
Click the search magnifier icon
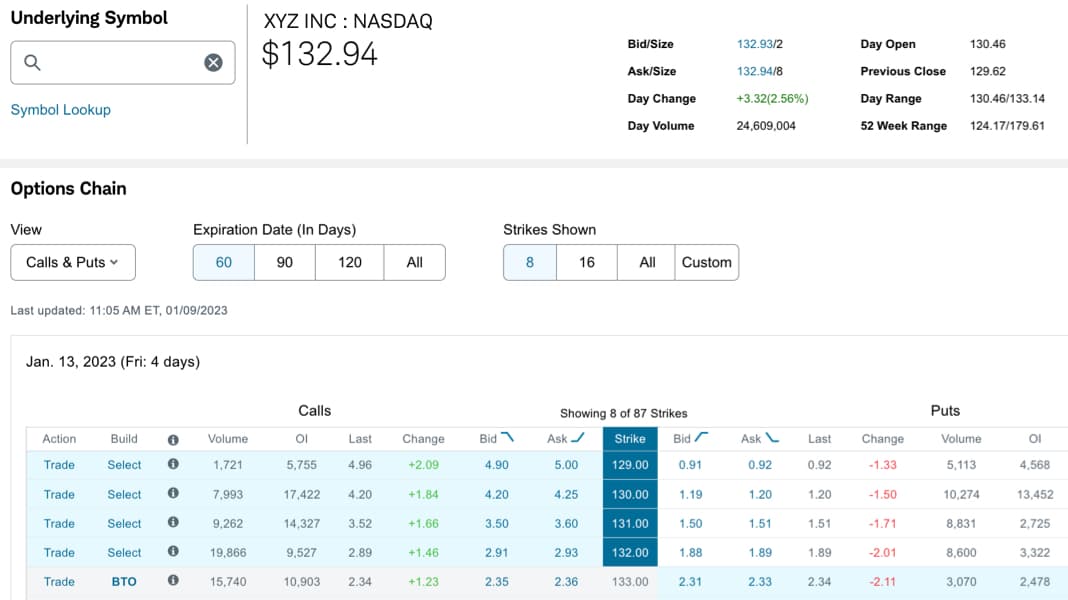(32, 63)
